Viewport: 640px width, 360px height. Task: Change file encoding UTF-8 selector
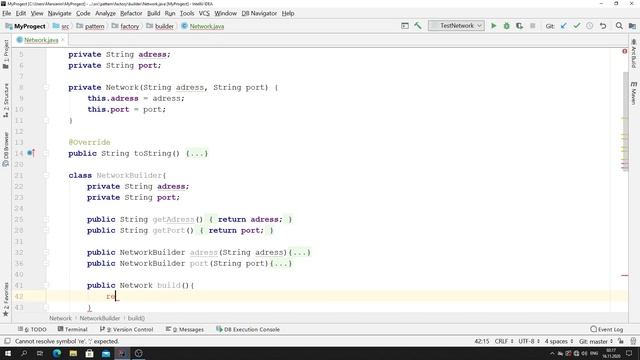[529, 341]
